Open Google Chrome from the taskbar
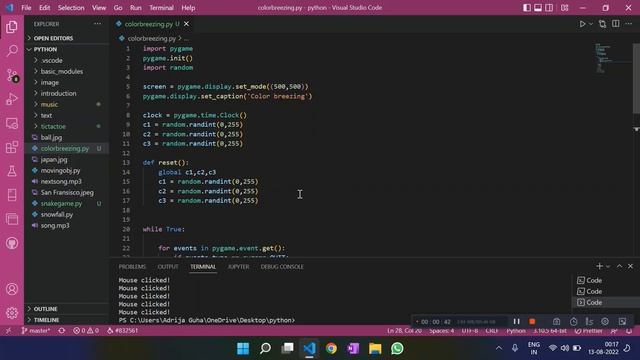Image resolution: width=640 pixels, height=360 pixels. coord(331,348)
